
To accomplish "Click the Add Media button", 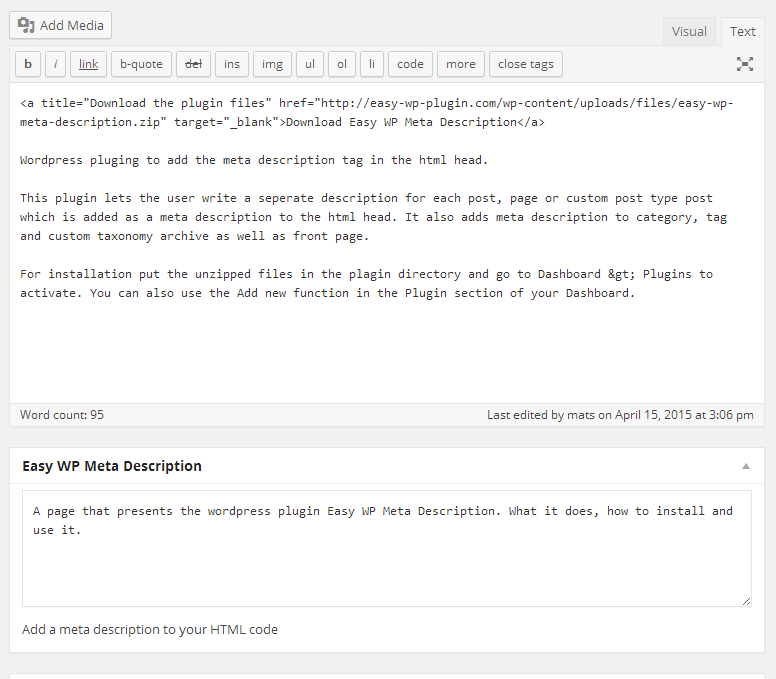I will tap(60, 25).
